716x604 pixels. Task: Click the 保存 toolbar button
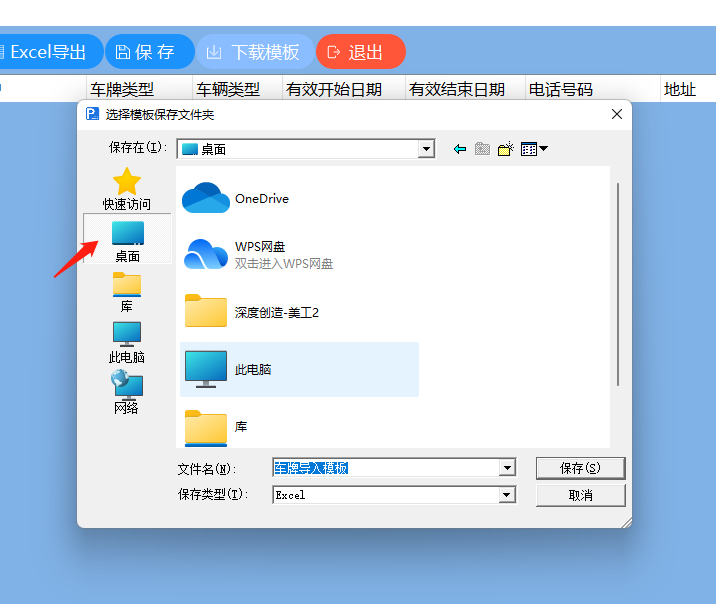150,52
